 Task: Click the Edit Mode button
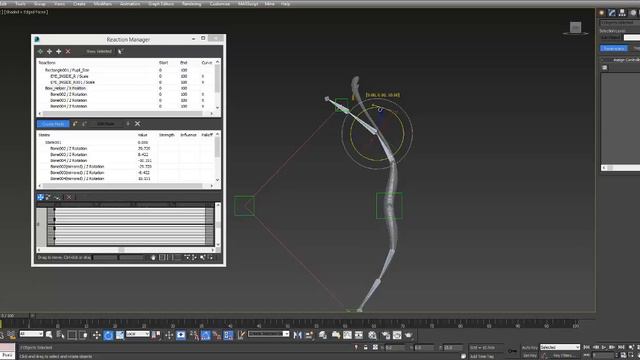coord(105,124)
